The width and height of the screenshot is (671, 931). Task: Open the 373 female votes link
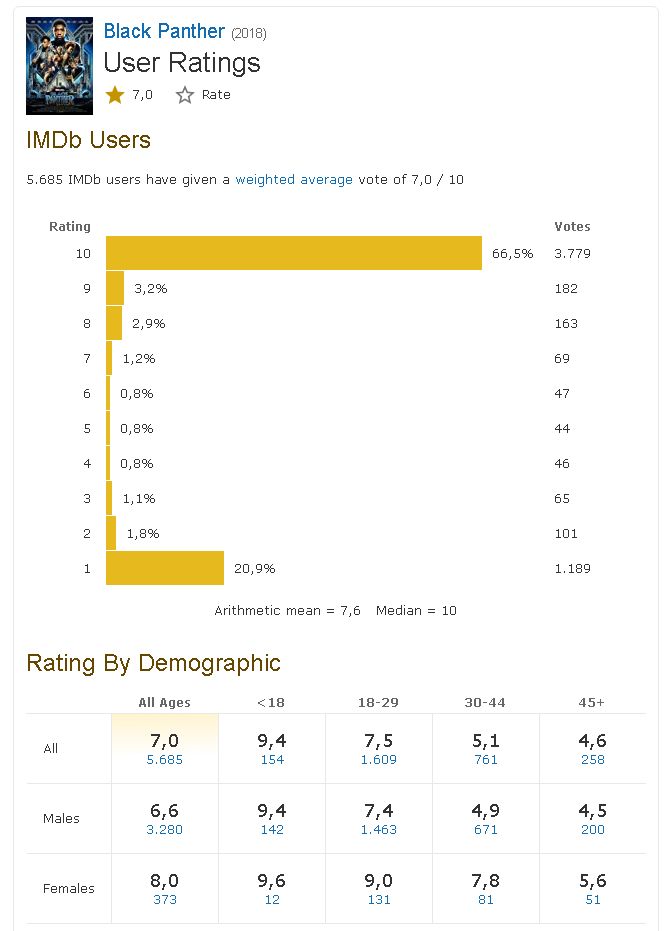pyautogui.click(x=164, y=899)
